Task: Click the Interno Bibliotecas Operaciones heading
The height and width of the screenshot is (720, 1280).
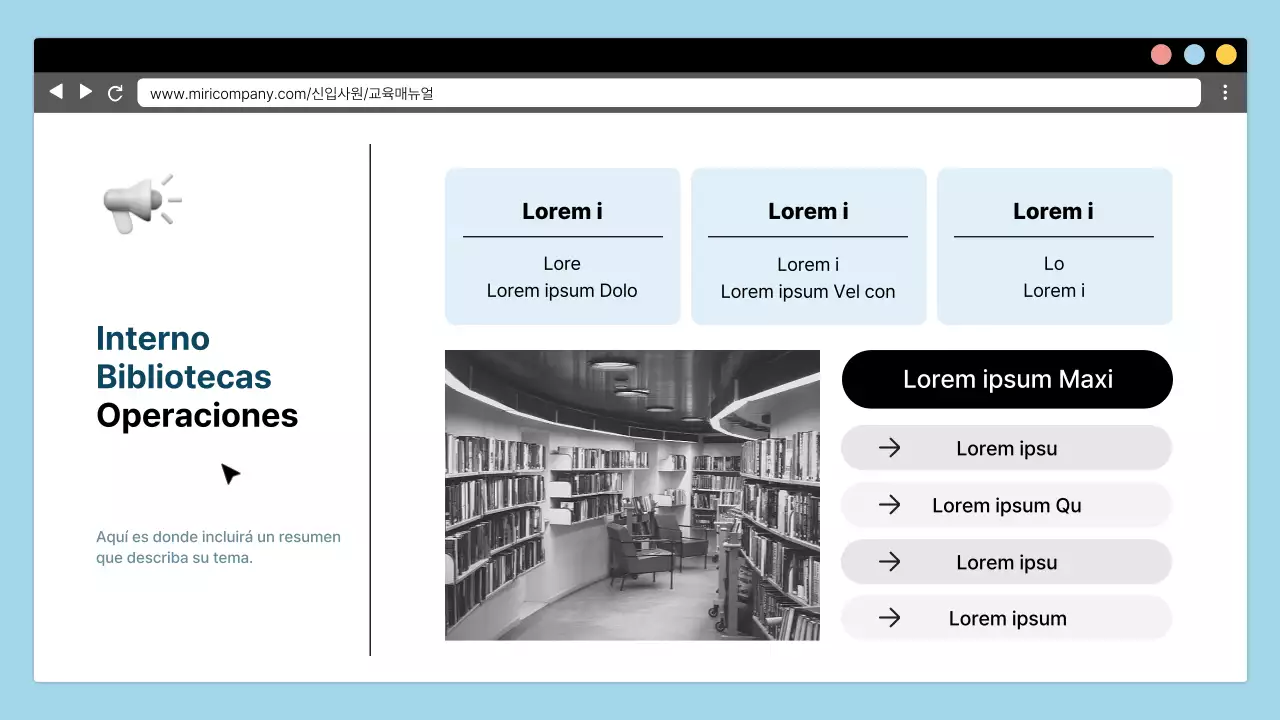Action: tap(197, 377)
